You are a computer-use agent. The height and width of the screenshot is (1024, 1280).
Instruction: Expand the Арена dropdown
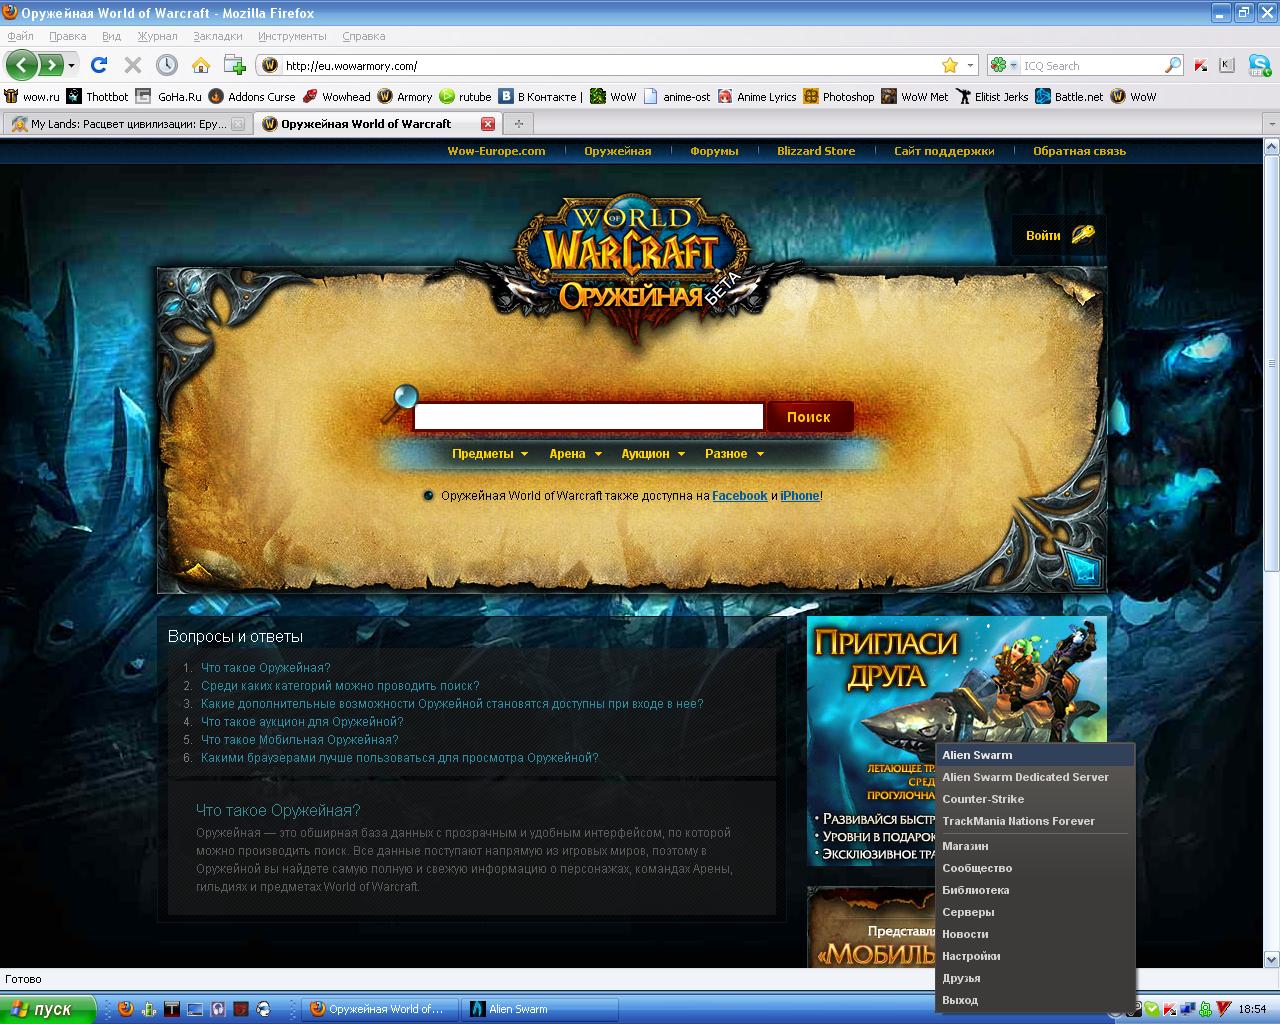[576, 454]
